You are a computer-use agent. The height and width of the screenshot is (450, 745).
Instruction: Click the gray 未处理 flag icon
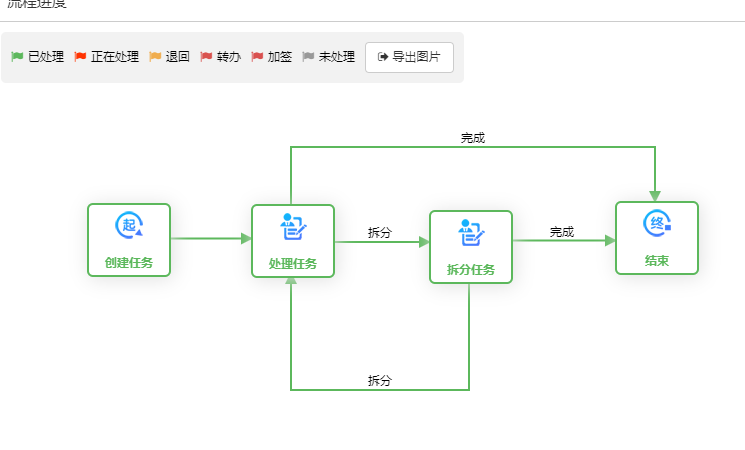click(308, 57)
